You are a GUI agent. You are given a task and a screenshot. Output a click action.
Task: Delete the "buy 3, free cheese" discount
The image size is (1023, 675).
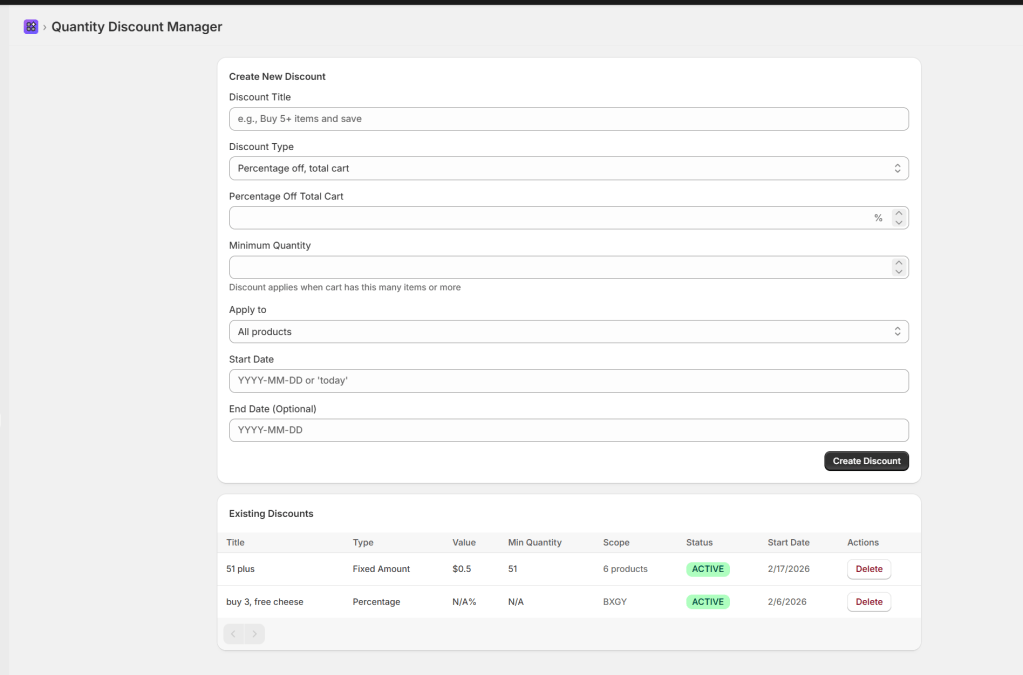point(868,602)
